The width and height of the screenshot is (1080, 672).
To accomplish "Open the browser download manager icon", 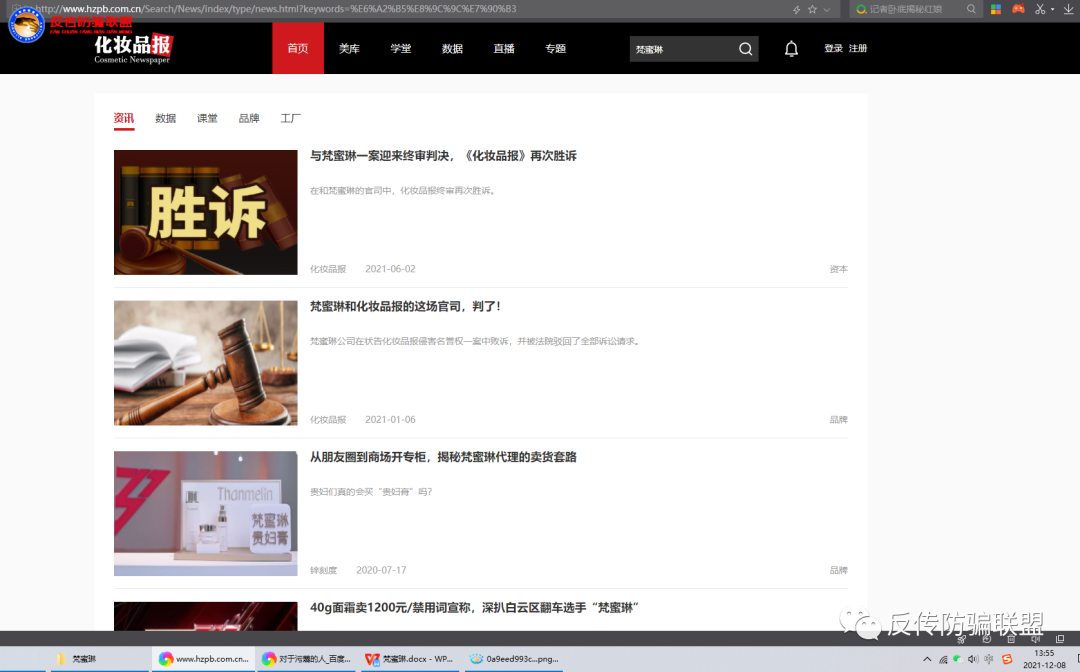I will [1069, 9].
